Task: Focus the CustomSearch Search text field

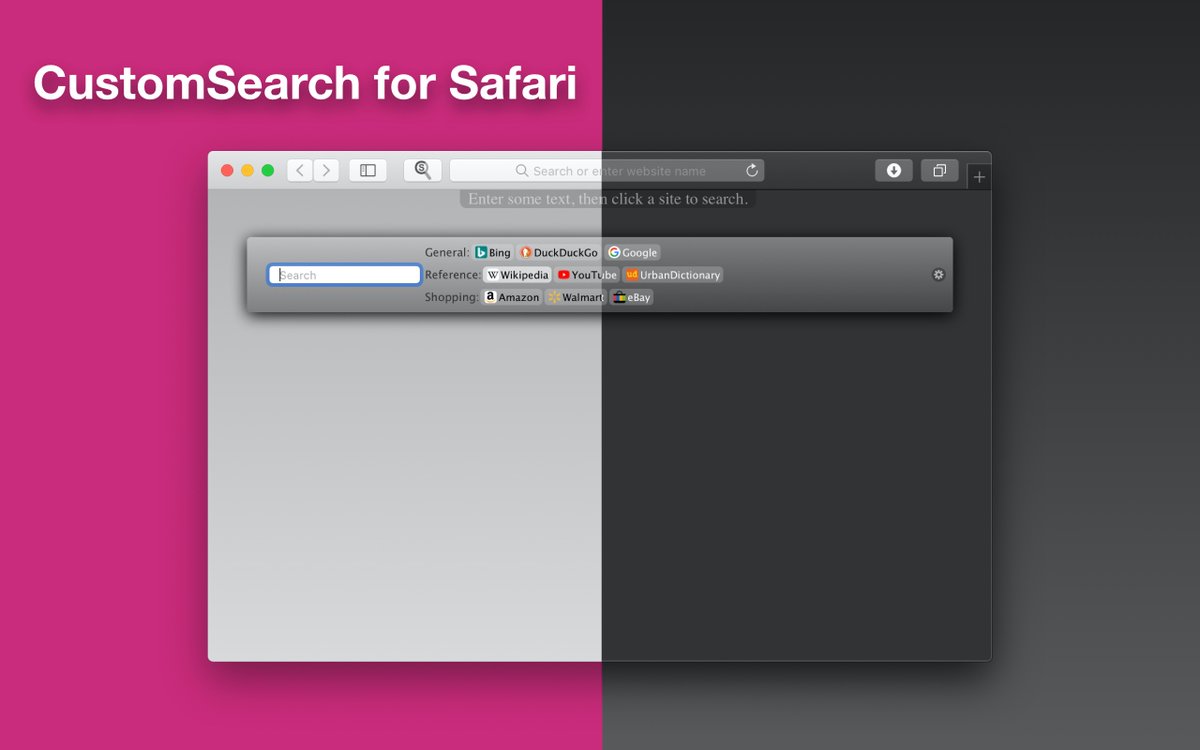Action: coord(344,275)
